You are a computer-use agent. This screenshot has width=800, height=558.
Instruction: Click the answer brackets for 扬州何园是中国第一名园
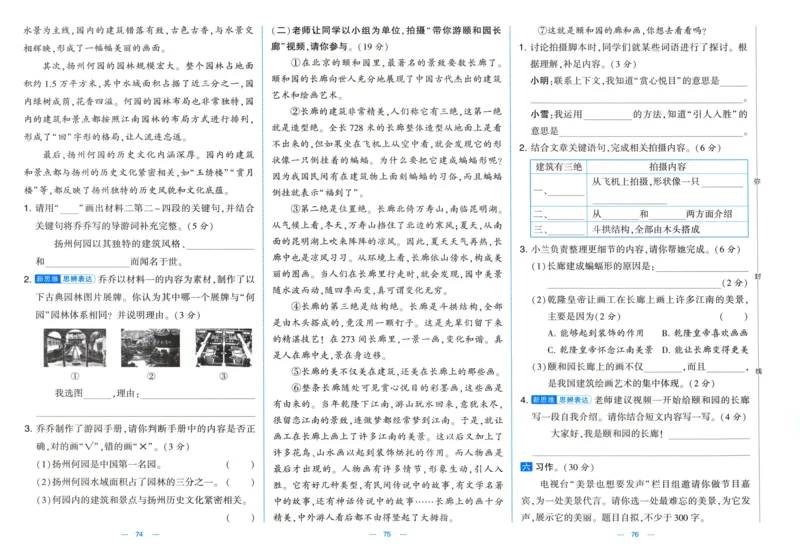pos(240,464)
